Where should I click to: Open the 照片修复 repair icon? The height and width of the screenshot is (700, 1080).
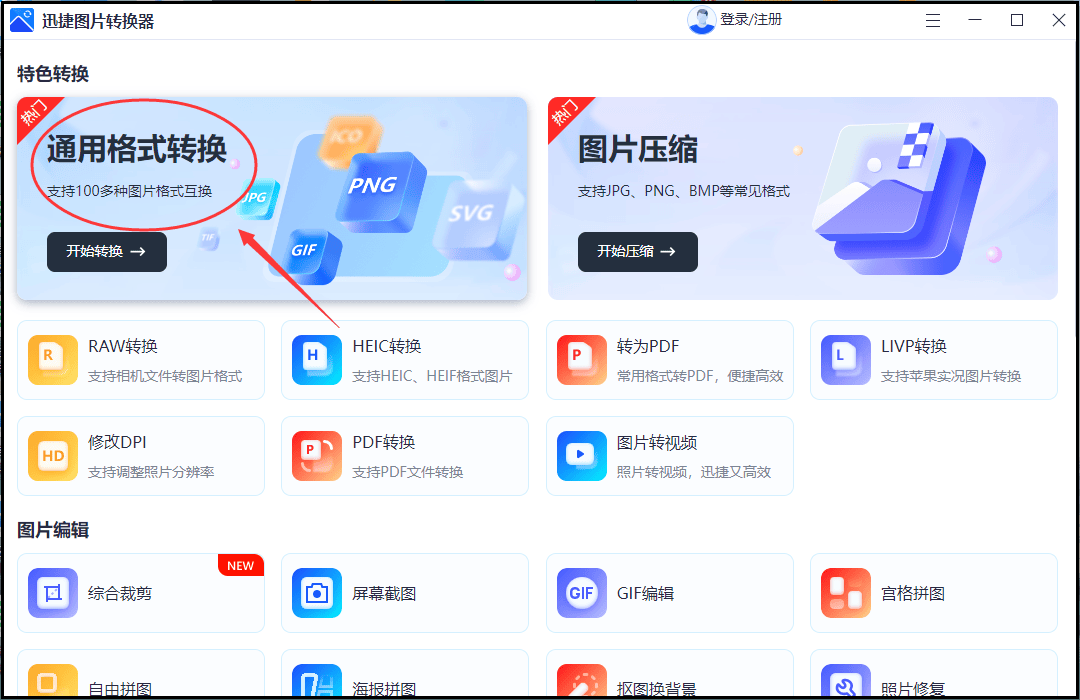tap(845, 683)
